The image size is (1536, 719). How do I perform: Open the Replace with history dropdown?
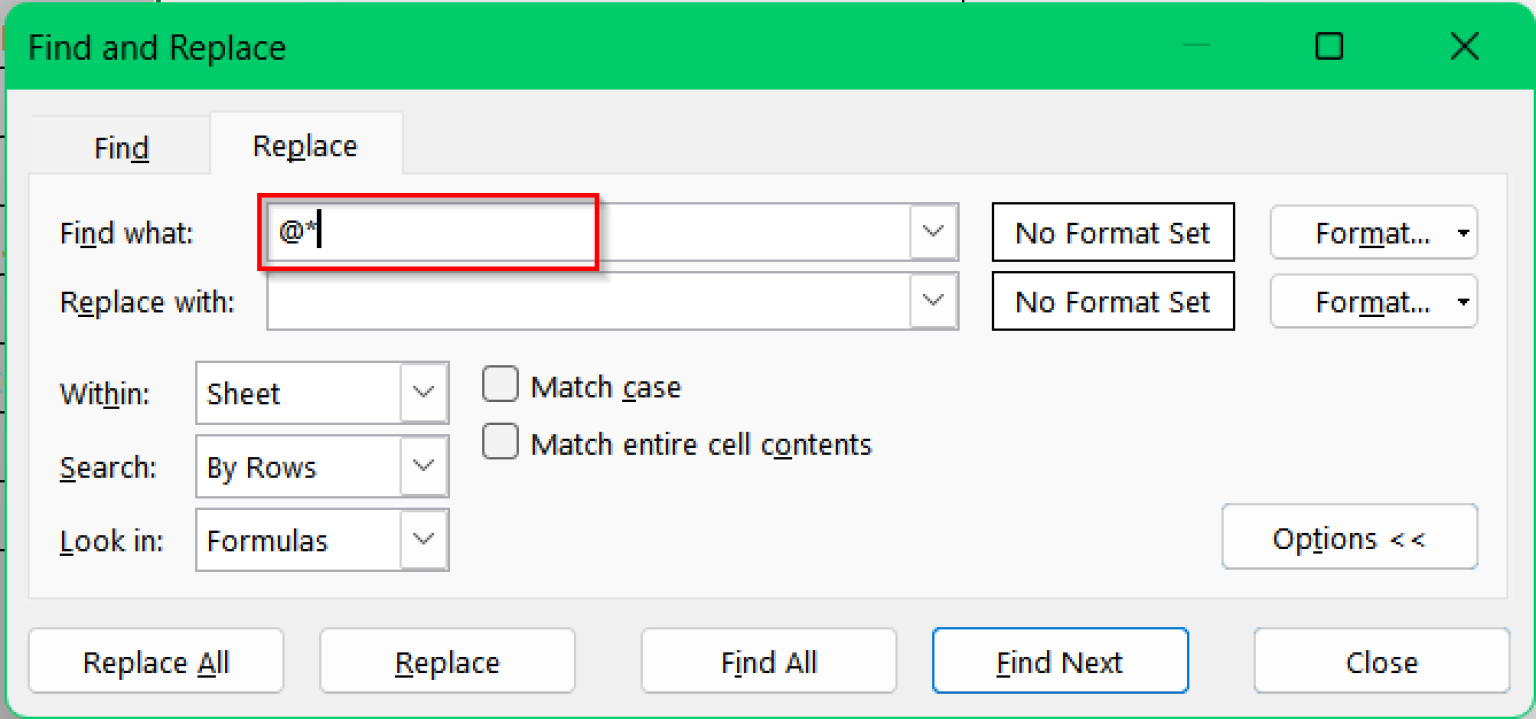pyautogui.click(x=933, y=300)
